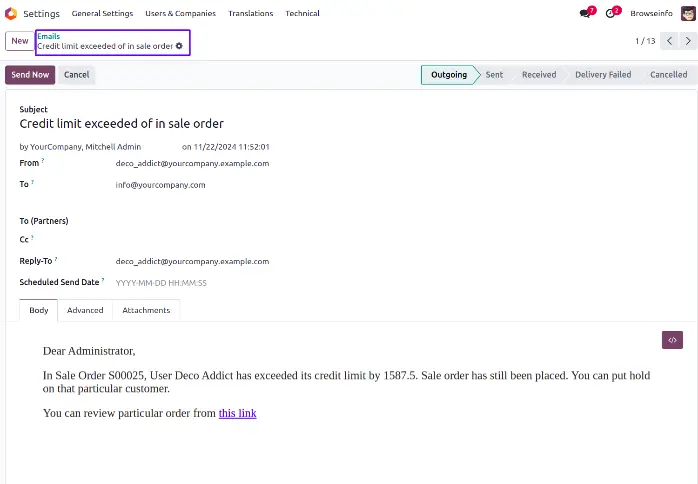Expand the Technical menu

pos(302,14)
